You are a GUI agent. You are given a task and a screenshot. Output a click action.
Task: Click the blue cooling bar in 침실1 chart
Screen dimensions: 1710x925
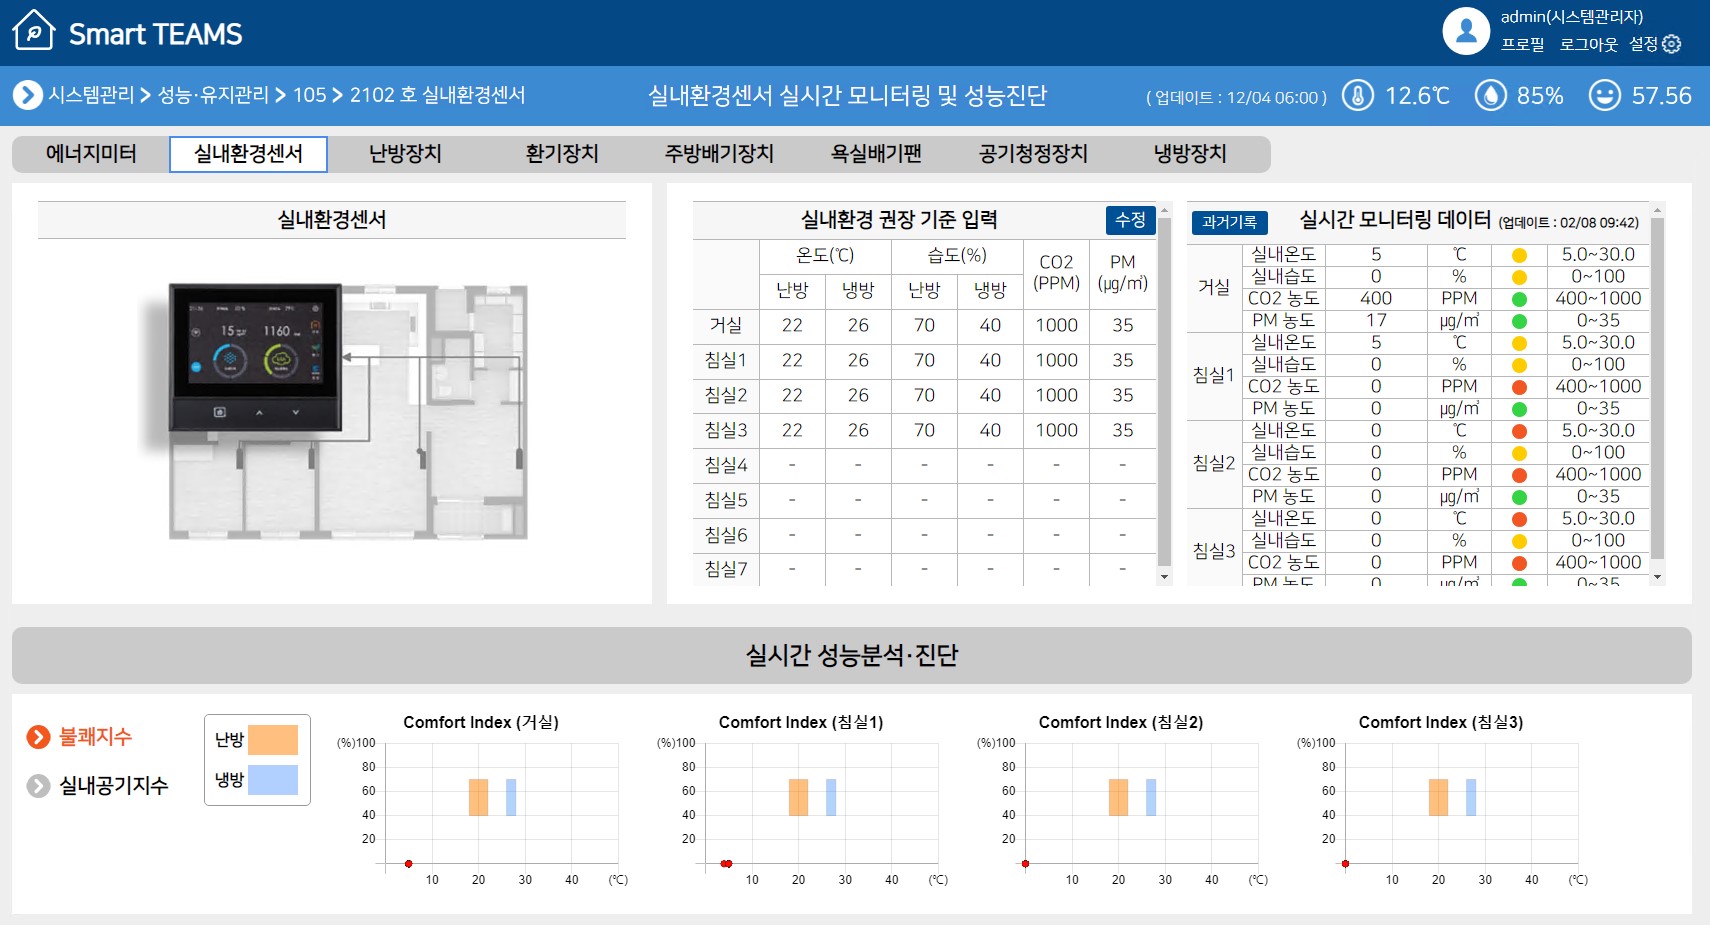831,797
